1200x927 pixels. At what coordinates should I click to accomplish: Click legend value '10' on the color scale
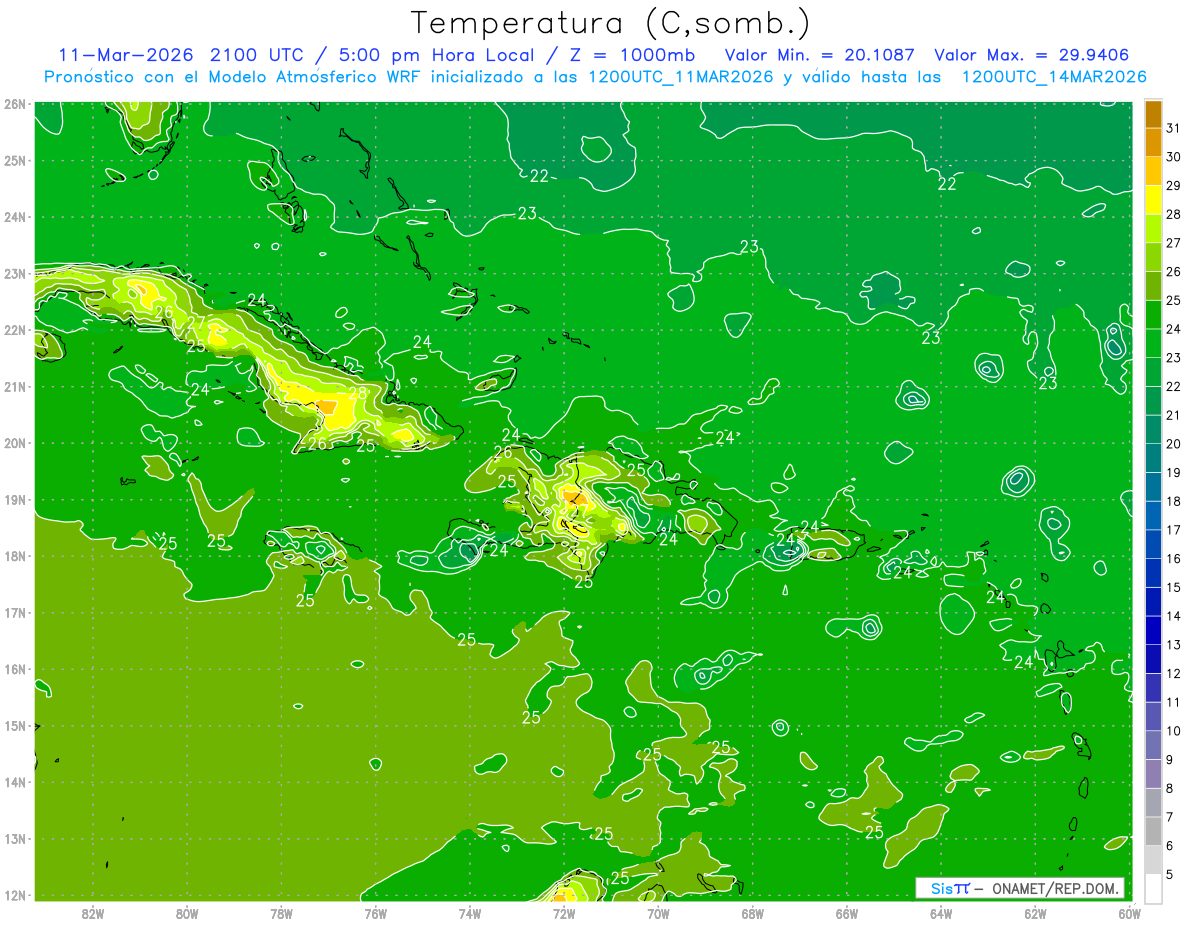point(1173,731)
